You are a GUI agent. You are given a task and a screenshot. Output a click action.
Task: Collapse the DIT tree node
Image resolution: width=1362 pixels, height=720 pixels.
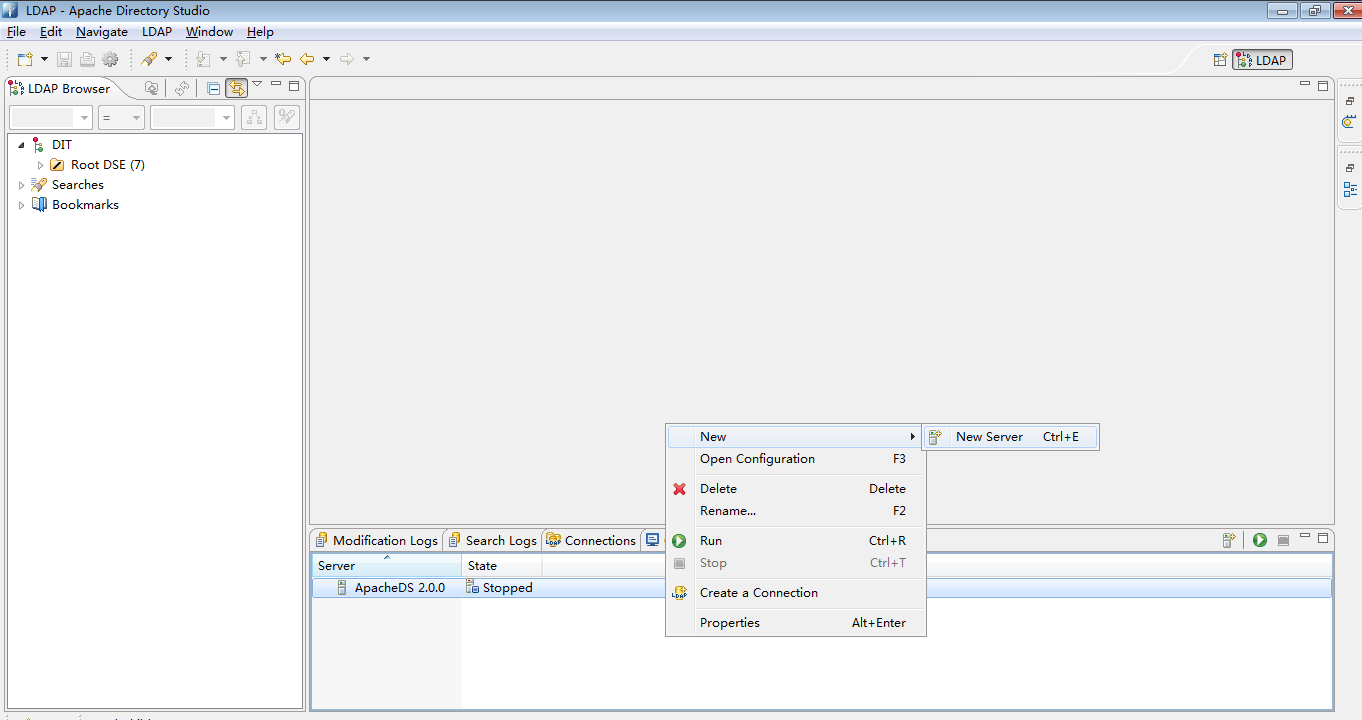click(22, 145)
